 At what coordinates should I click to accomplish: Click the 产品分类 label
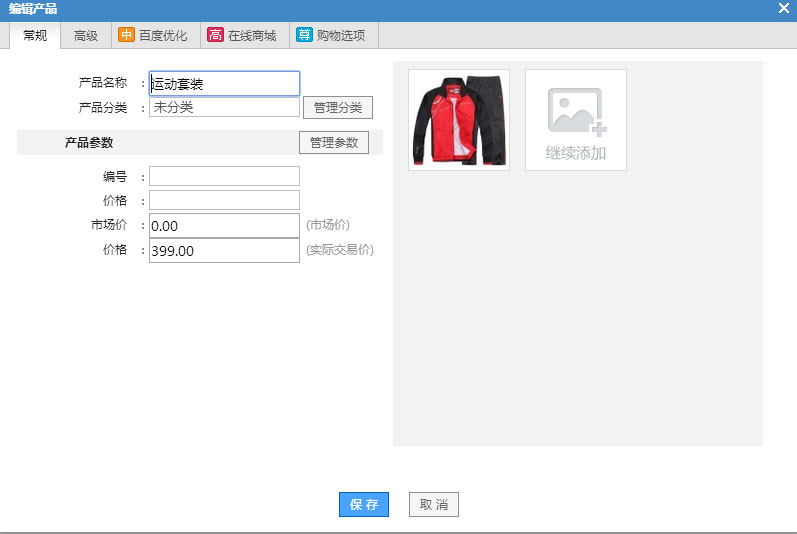[x=103, y=108]
